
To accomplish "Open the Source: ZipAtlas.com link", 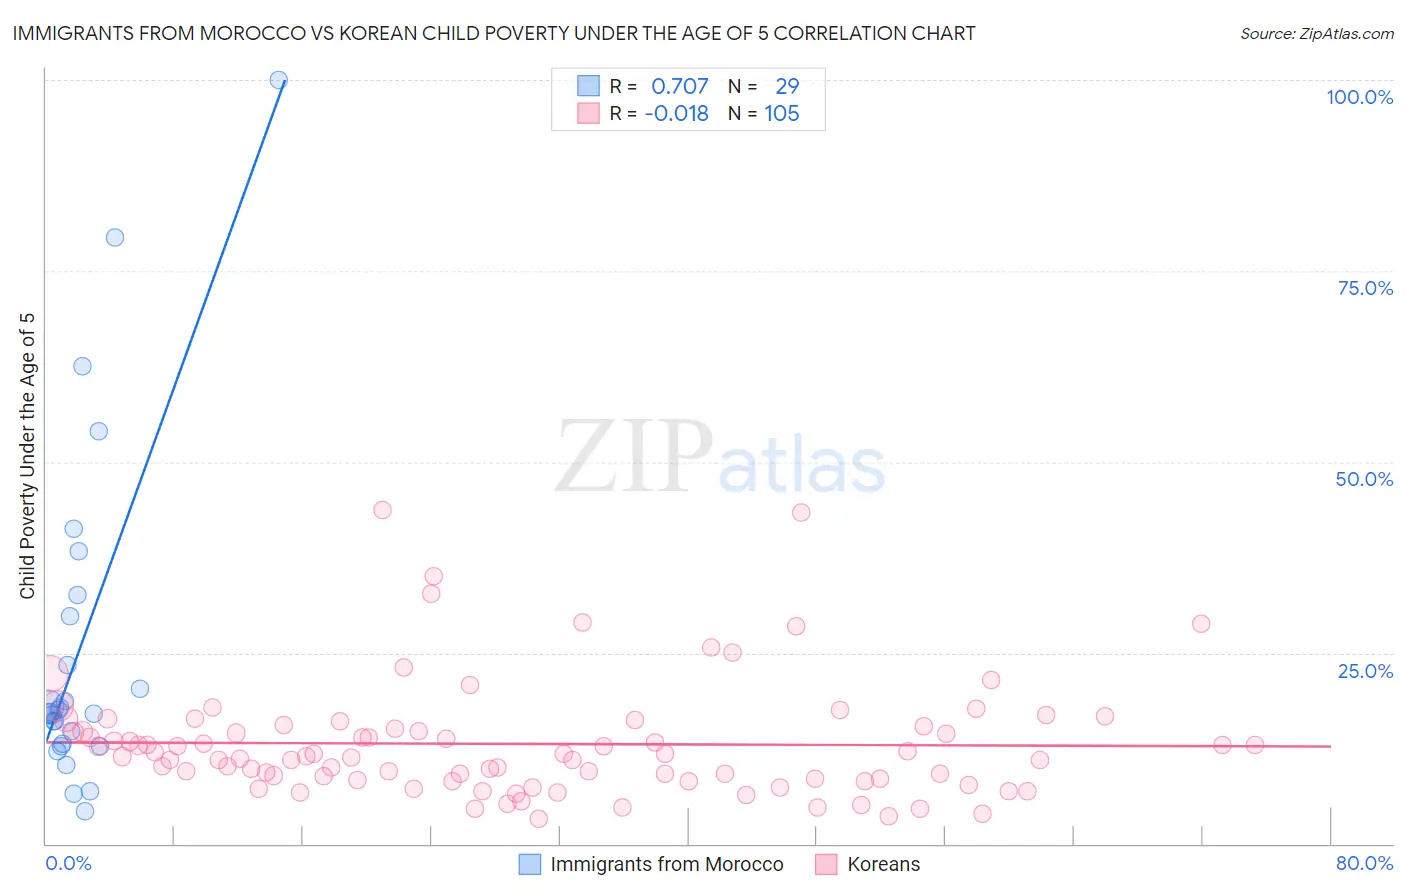I will 1317,34.
